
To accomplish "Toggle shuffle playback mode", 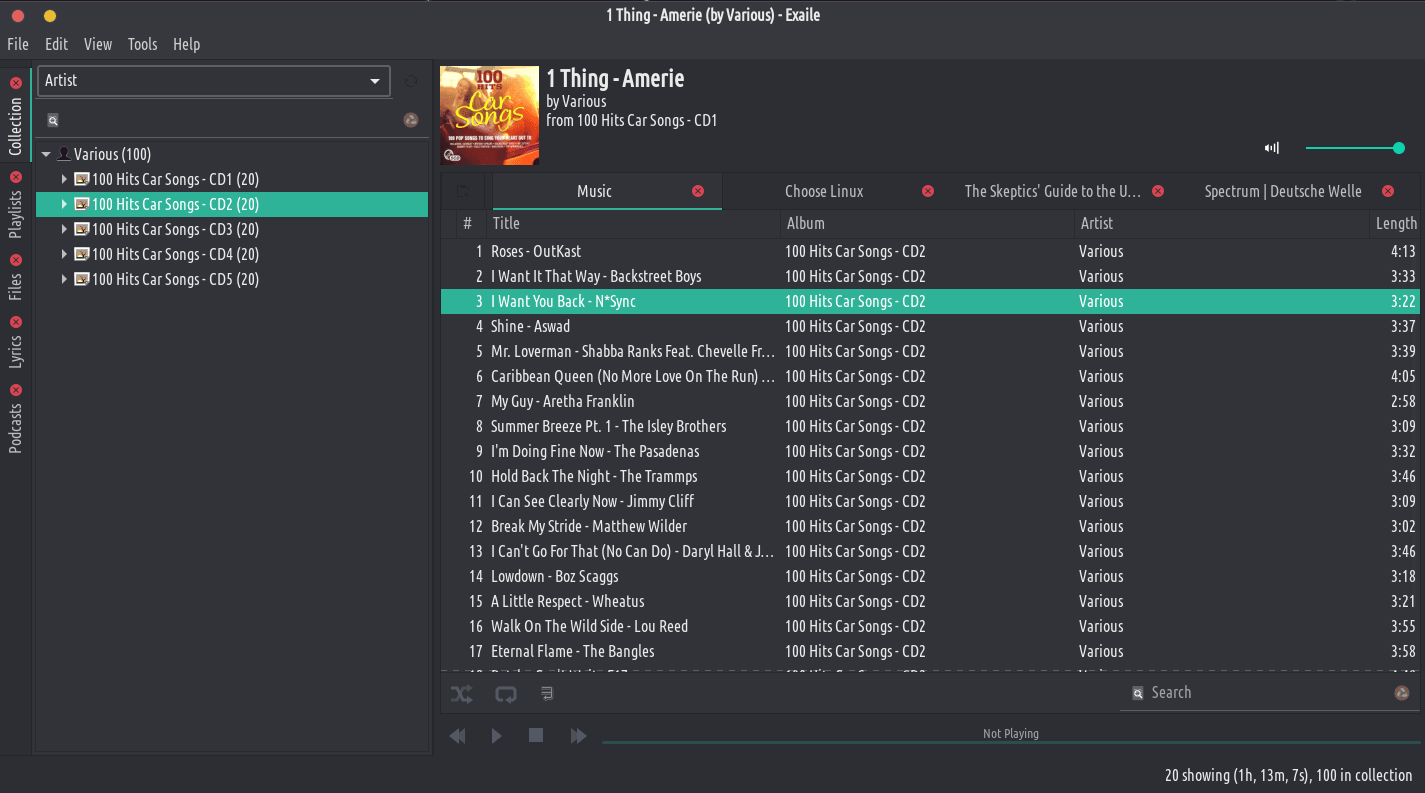I will [461, 693].
